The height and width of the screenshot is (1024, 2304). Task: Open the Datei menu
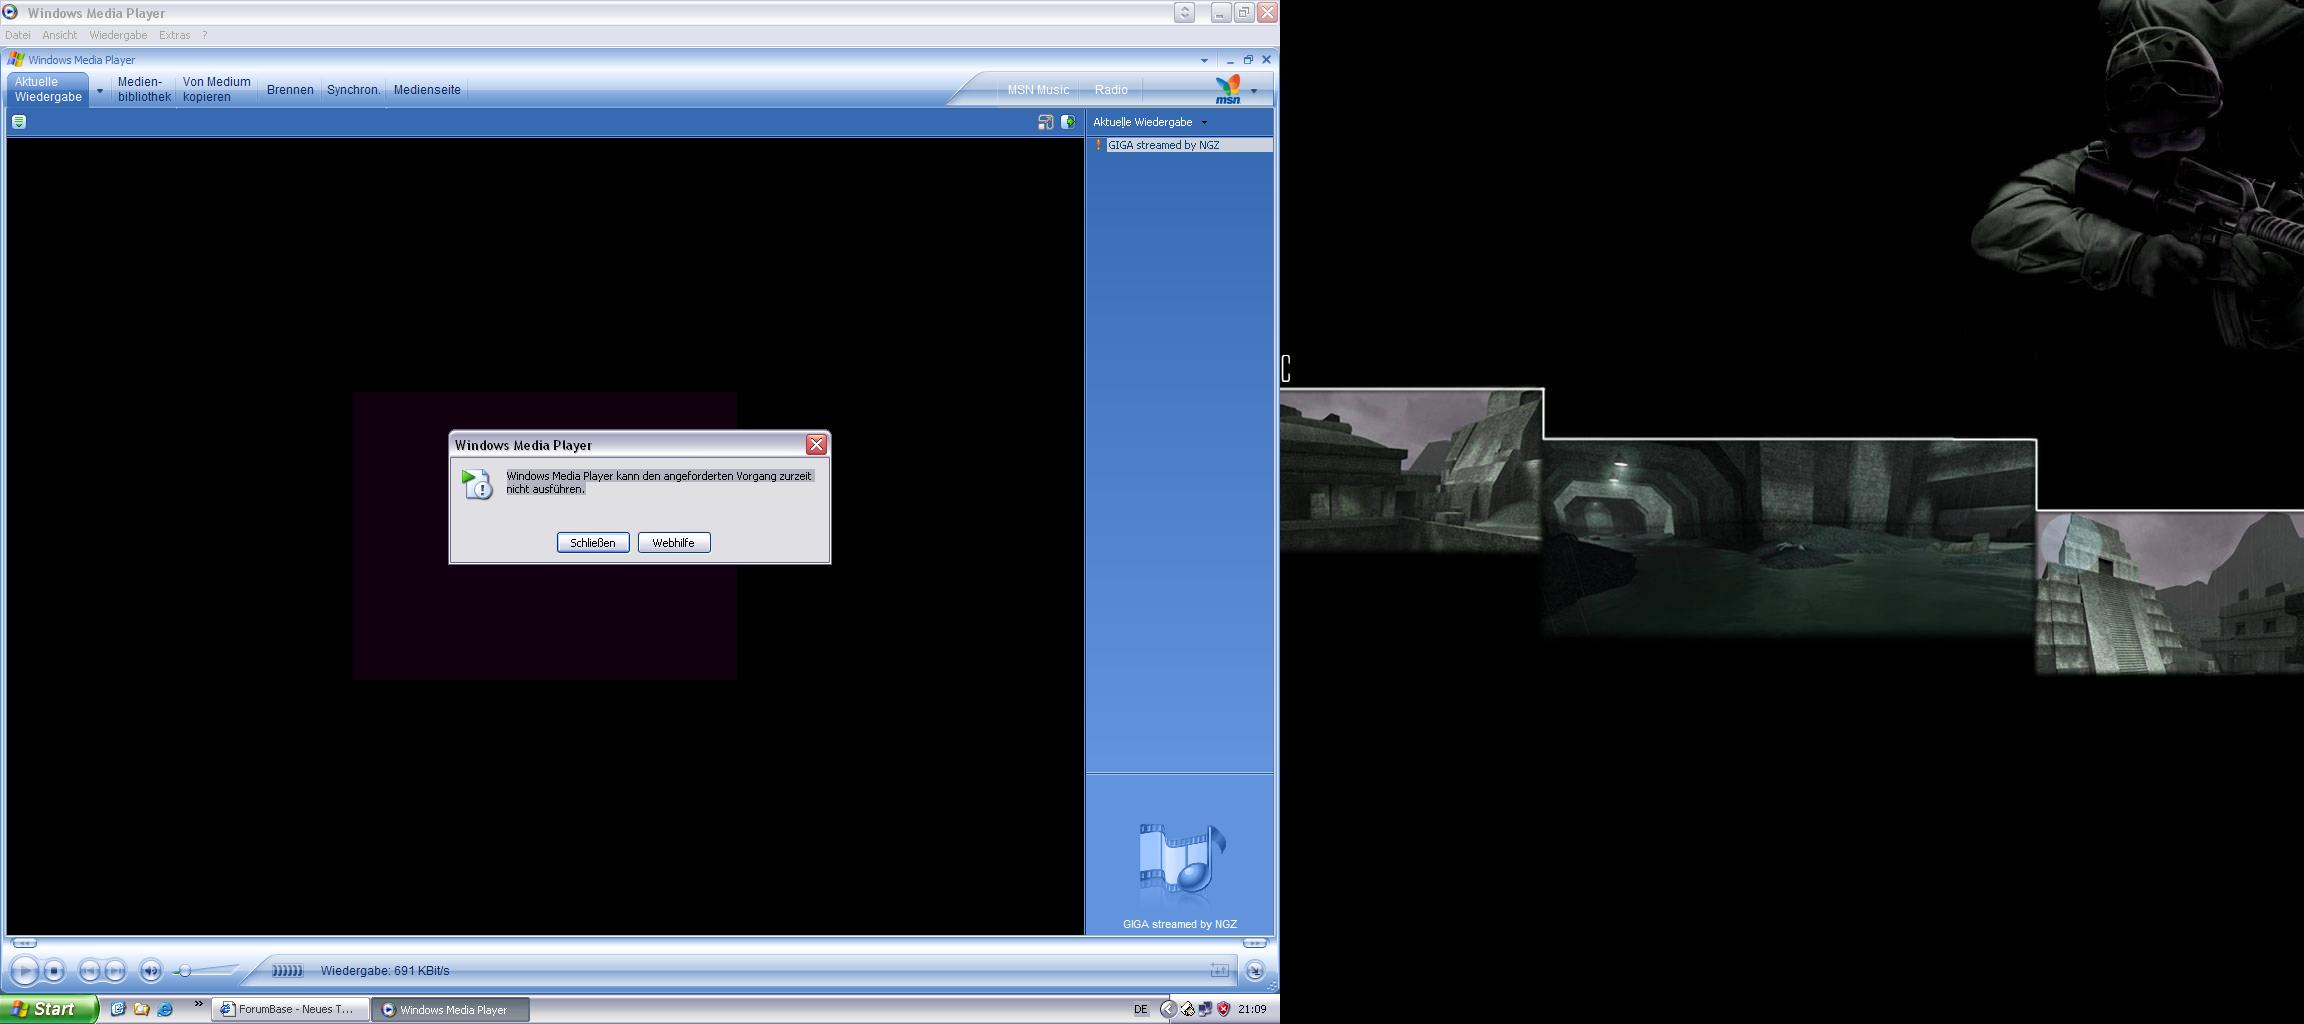(17, 35)
